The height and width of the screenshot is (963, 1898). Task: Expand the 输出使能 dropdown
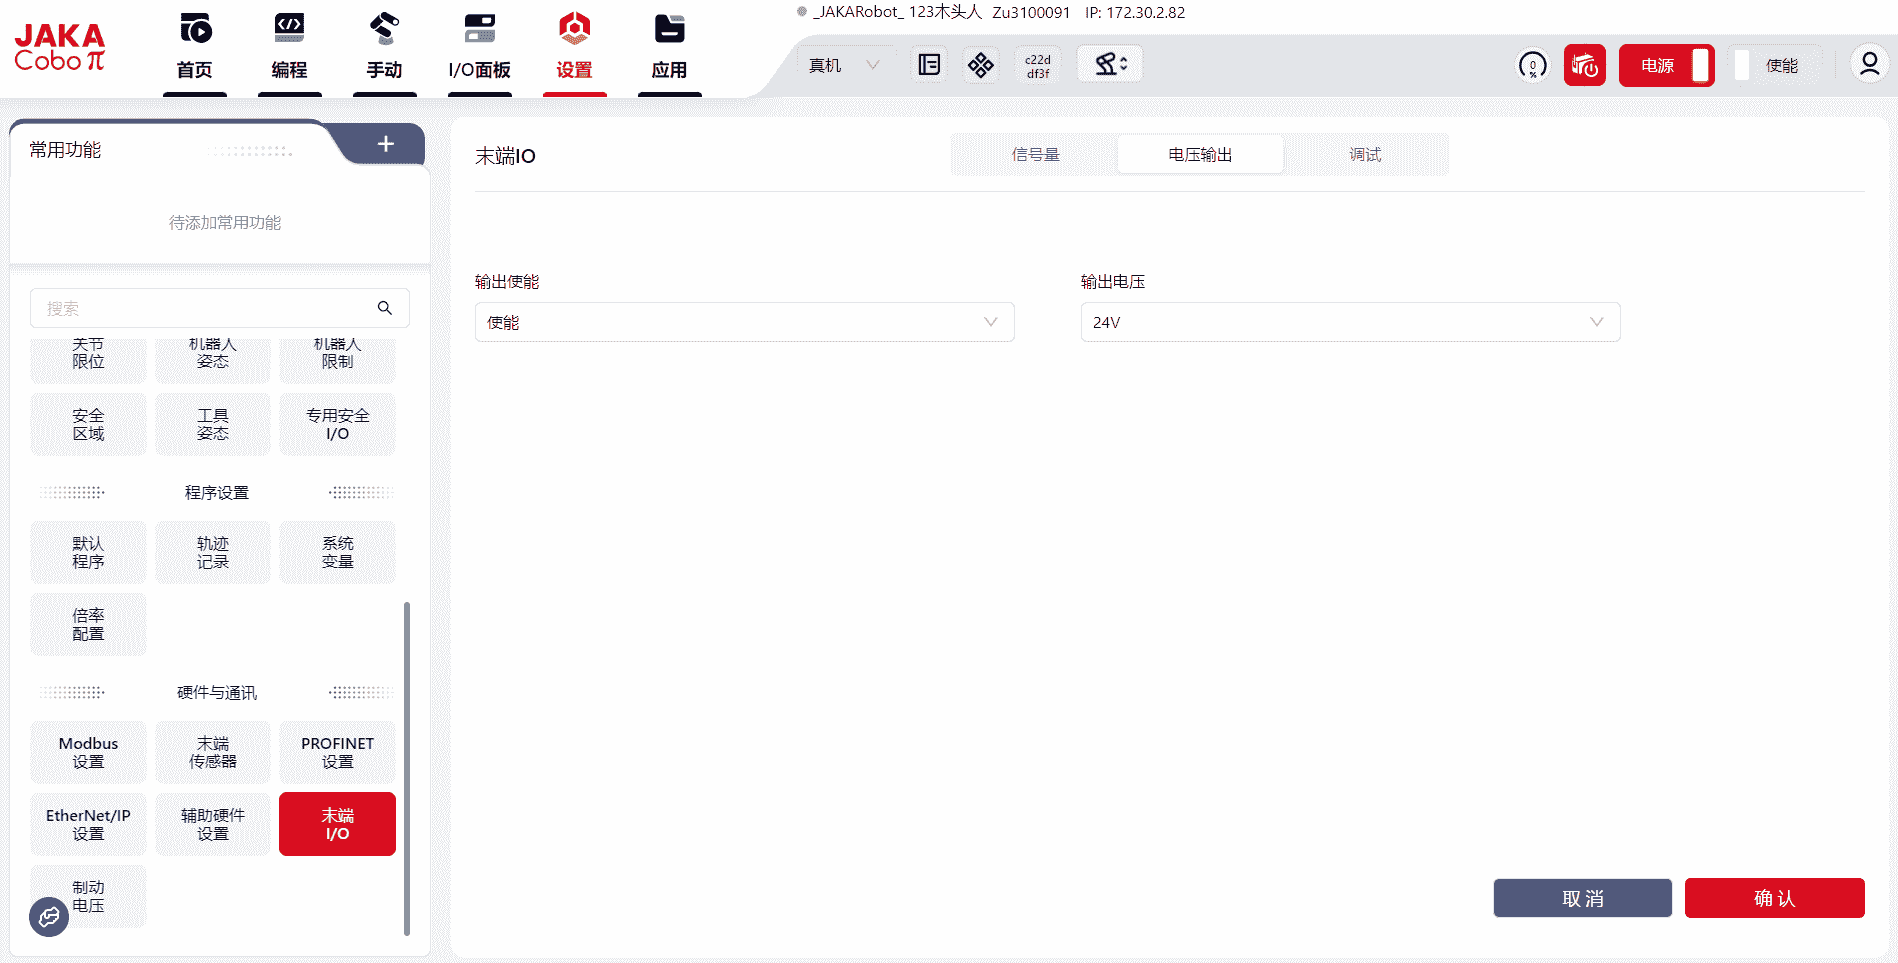744,322
